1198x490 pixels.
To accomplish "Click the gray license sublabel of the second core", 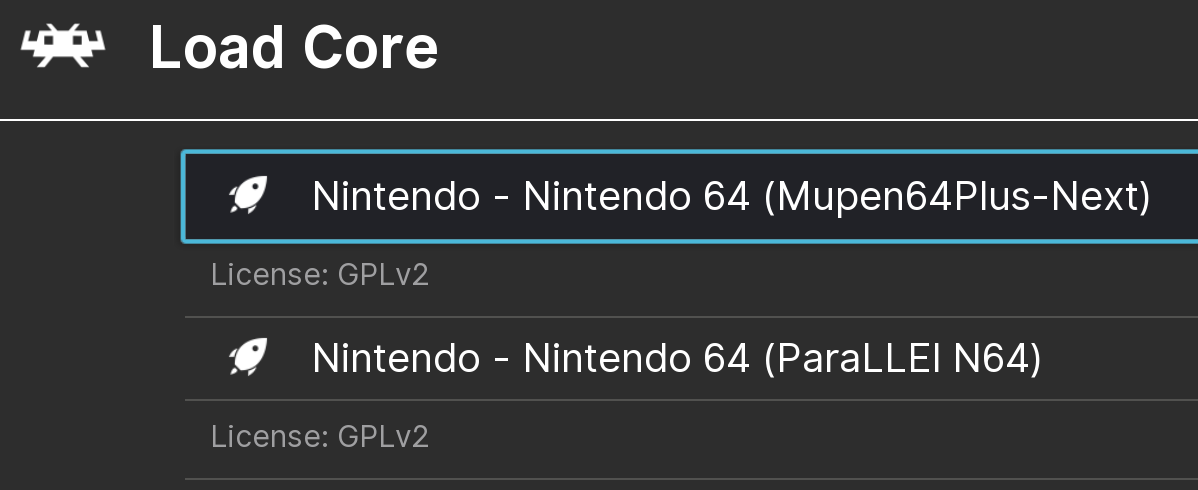I will click(x=320, y=437).
